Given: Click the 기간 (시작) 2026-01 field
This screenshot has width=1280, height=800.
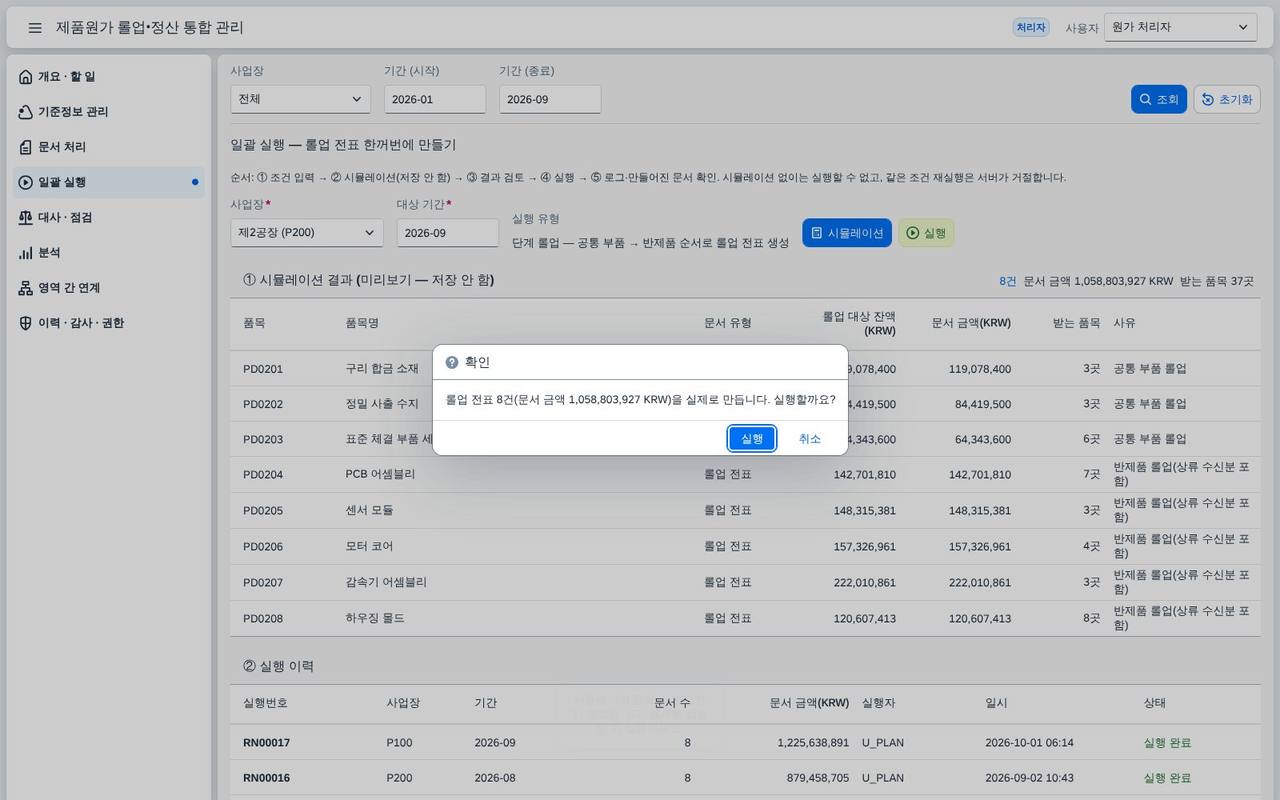Looking at the screenshot, I should [435, 99].
